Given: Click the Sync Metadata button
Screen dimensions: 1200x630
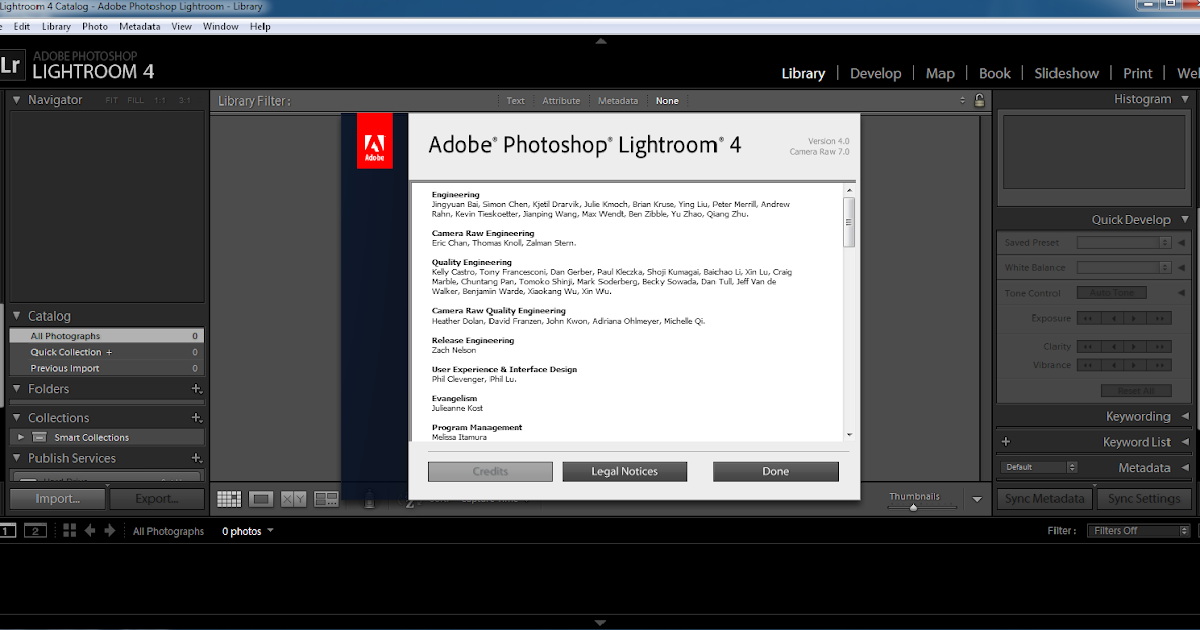Looking at the screenshot, I should tap(1045, 499).
